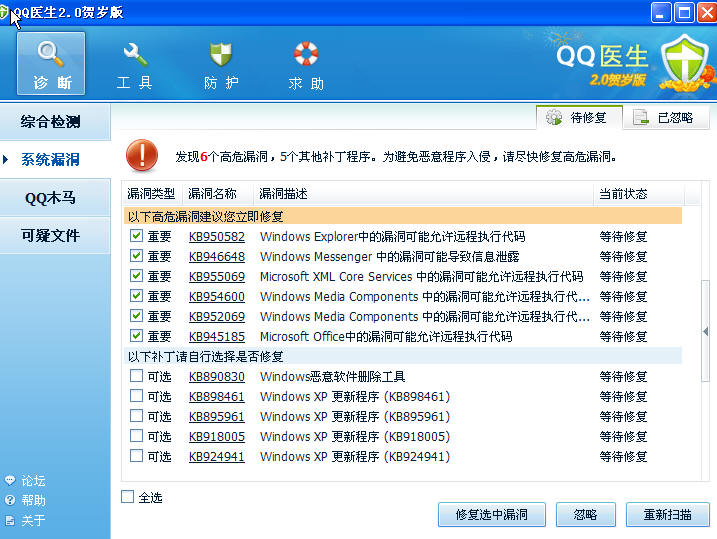Click the 关于 about document icon
The width and height of the screenshot is (717, 539).
click(x=10, y=520)
